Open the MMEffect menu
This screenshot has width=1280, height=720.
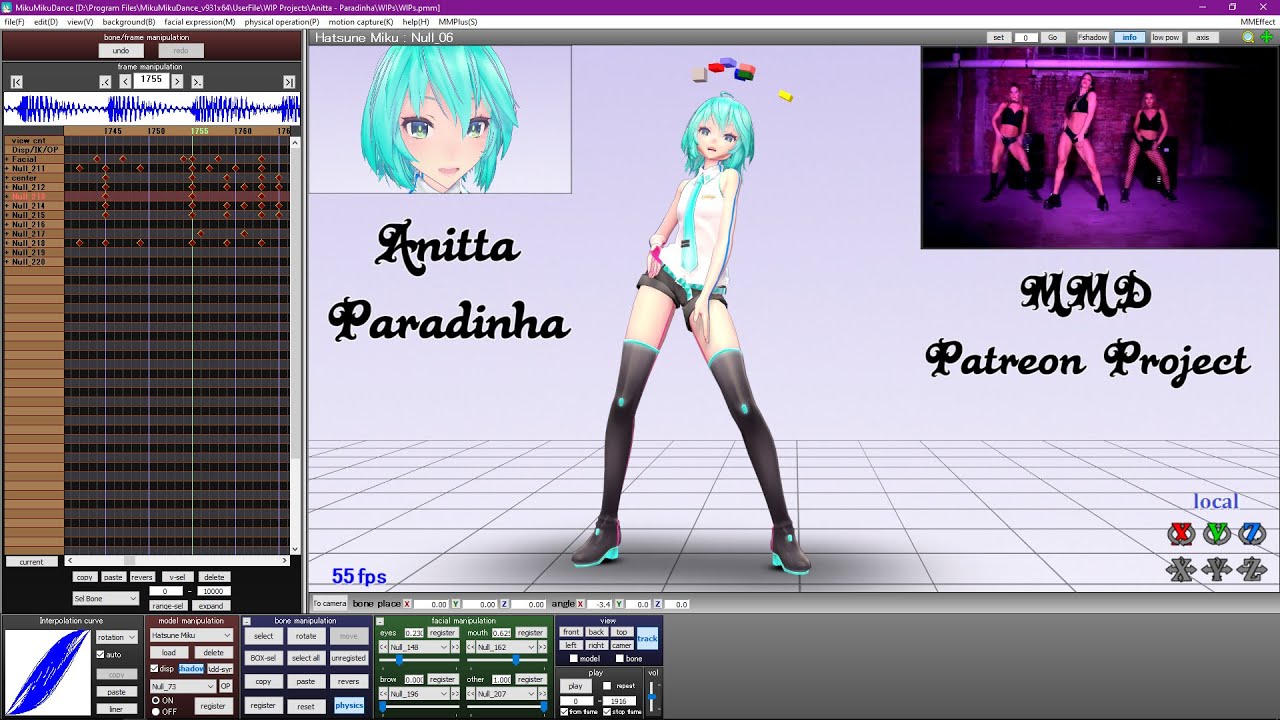coord(1257,21)
